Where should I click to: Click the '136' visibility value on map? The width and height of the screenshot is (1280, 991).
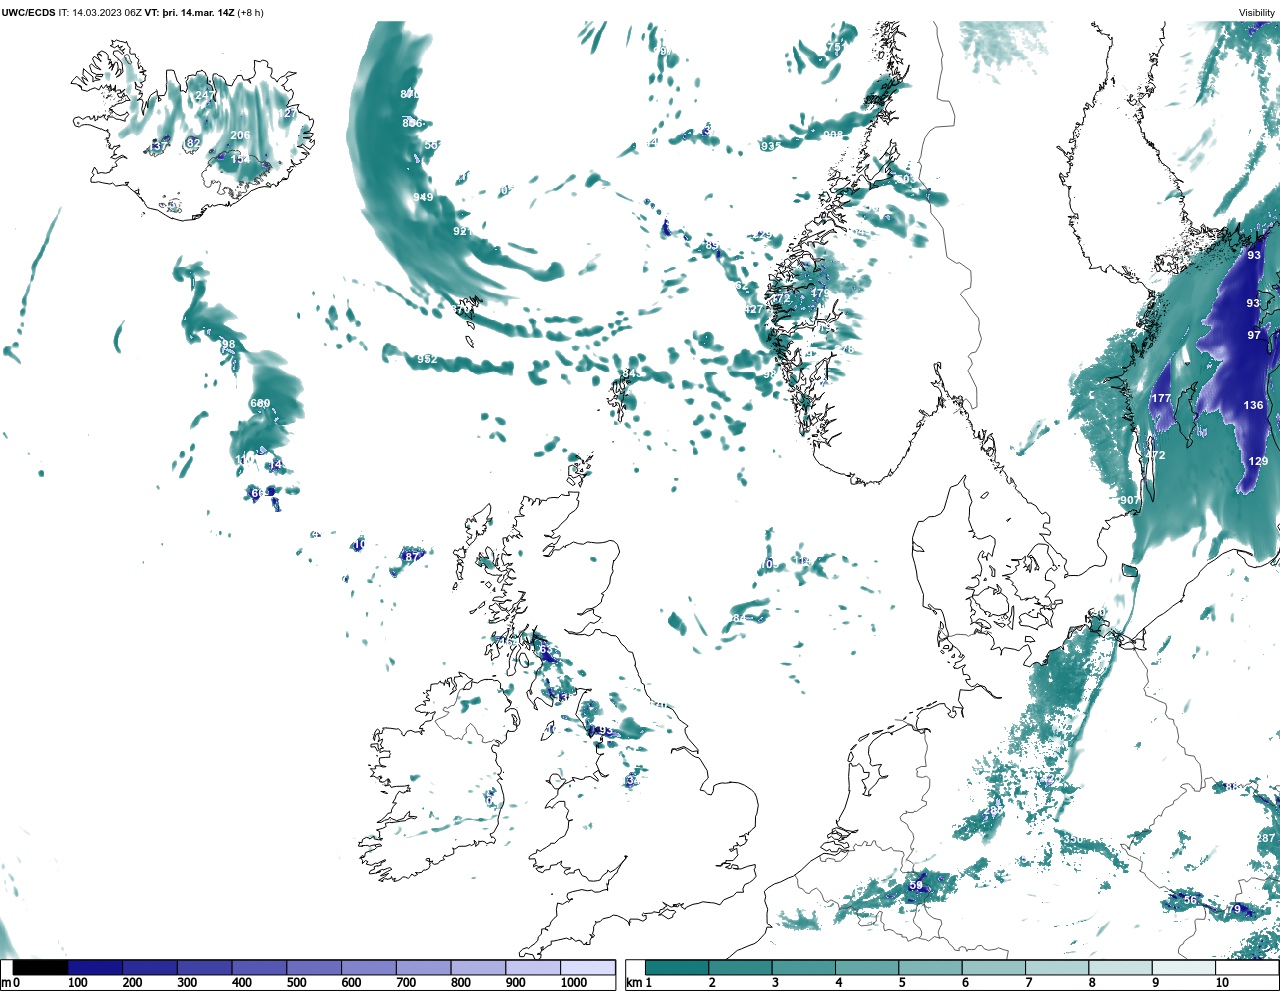pyautogui.click(x=1253, y=405)
